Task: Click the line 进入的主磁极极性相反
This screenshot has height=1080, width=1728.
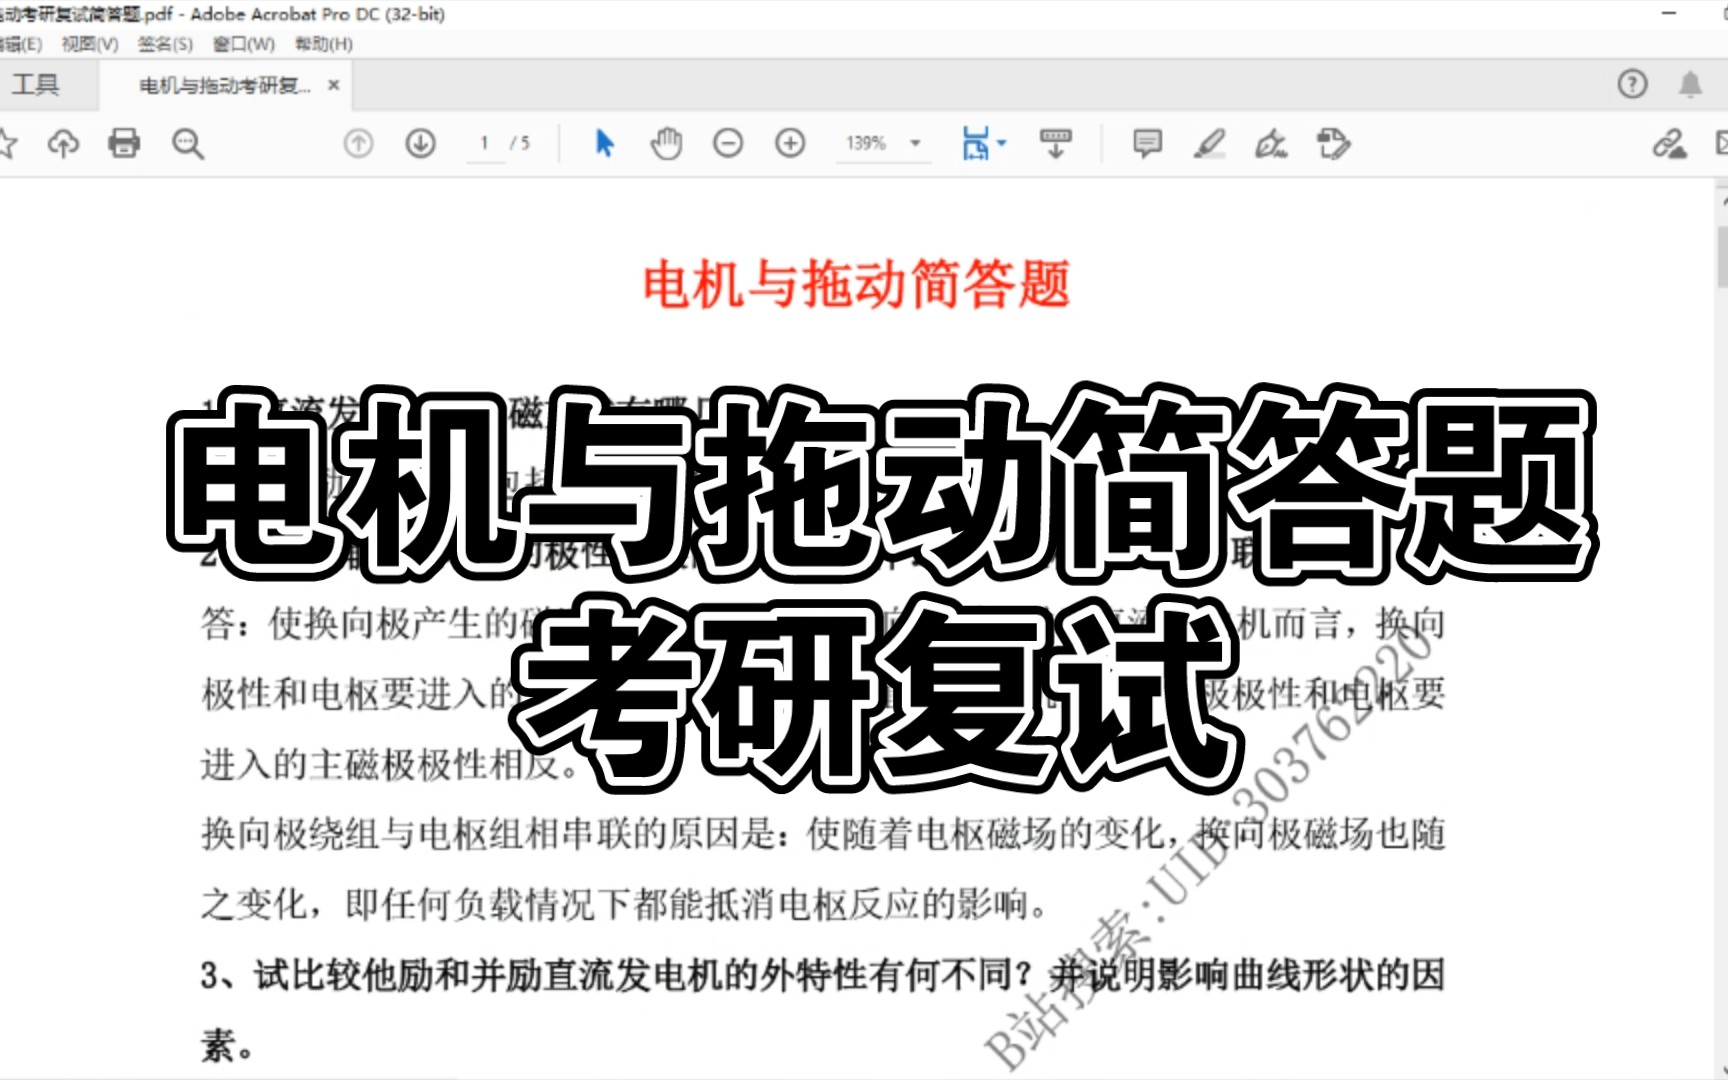Action: click(x=390, y=765)
